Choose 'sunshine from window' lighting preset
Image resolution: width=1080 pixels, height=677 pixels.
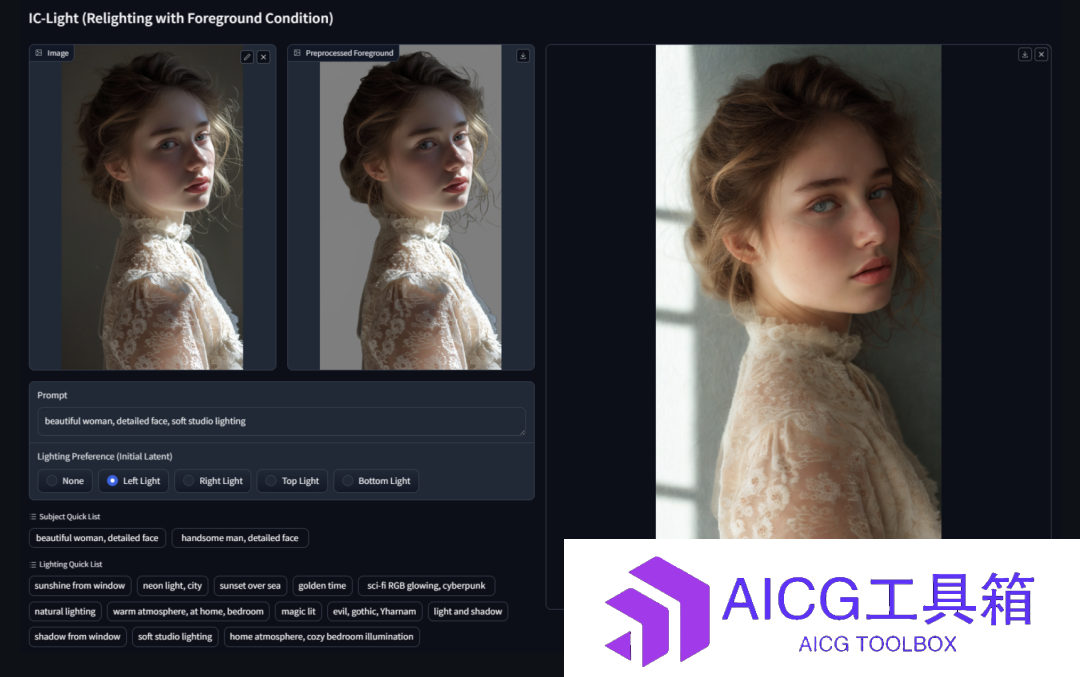(x=80, y=586)
